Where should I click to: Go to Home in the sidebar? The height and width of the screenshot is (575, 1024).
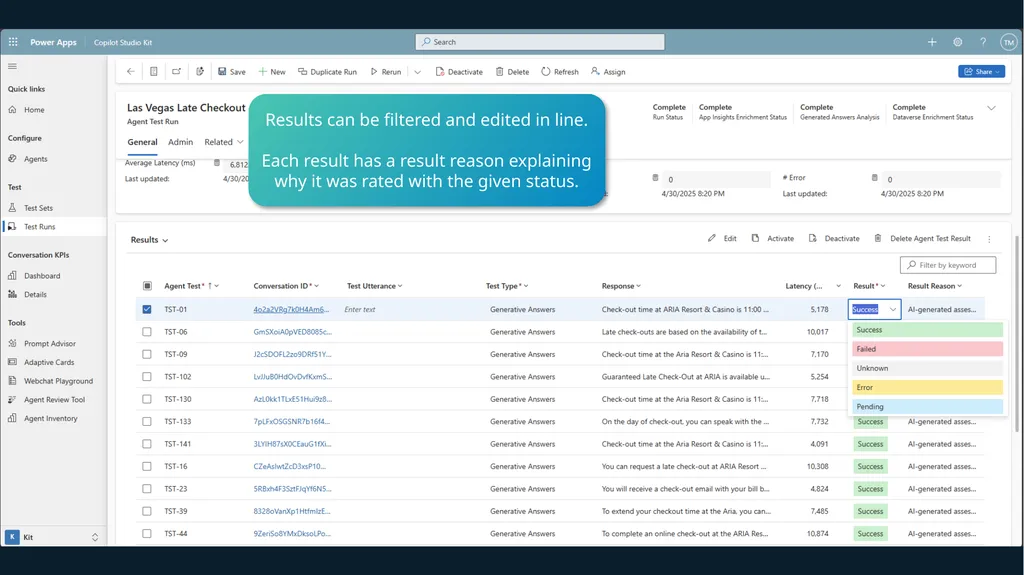tap(34, 110)
